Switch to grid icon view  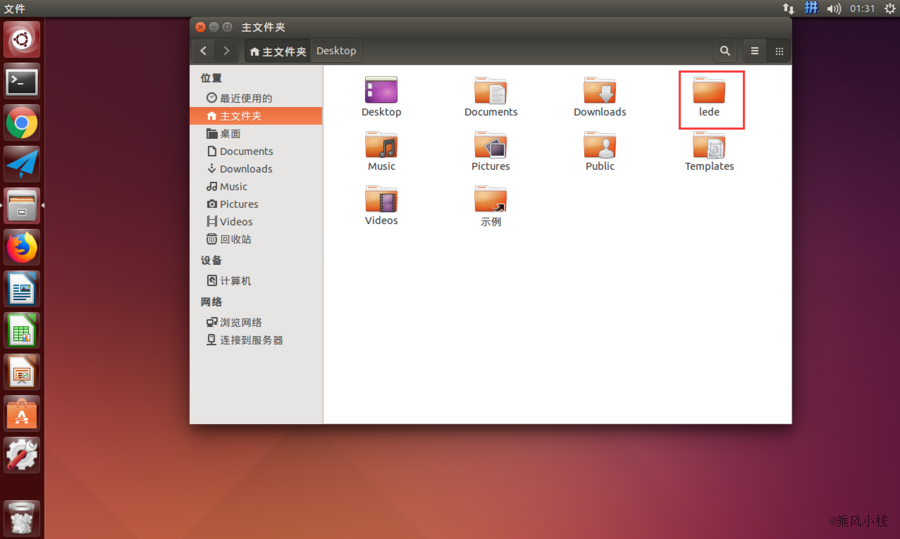click(x=779, y=51)
